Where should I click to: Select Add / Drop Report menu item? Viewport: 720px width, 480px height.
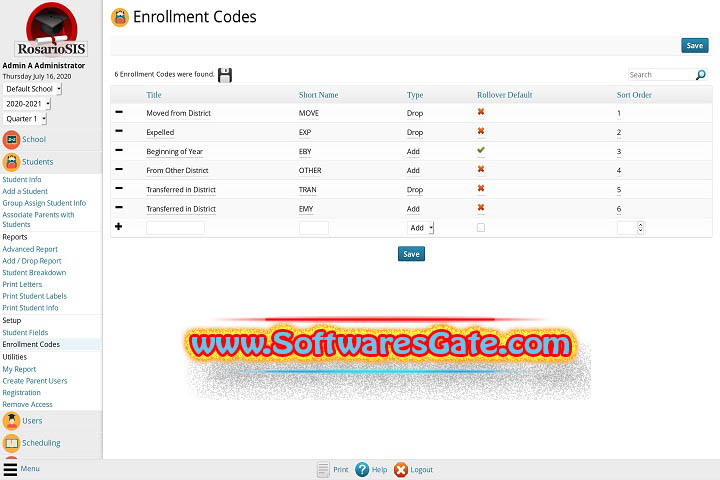pos(32,261)
